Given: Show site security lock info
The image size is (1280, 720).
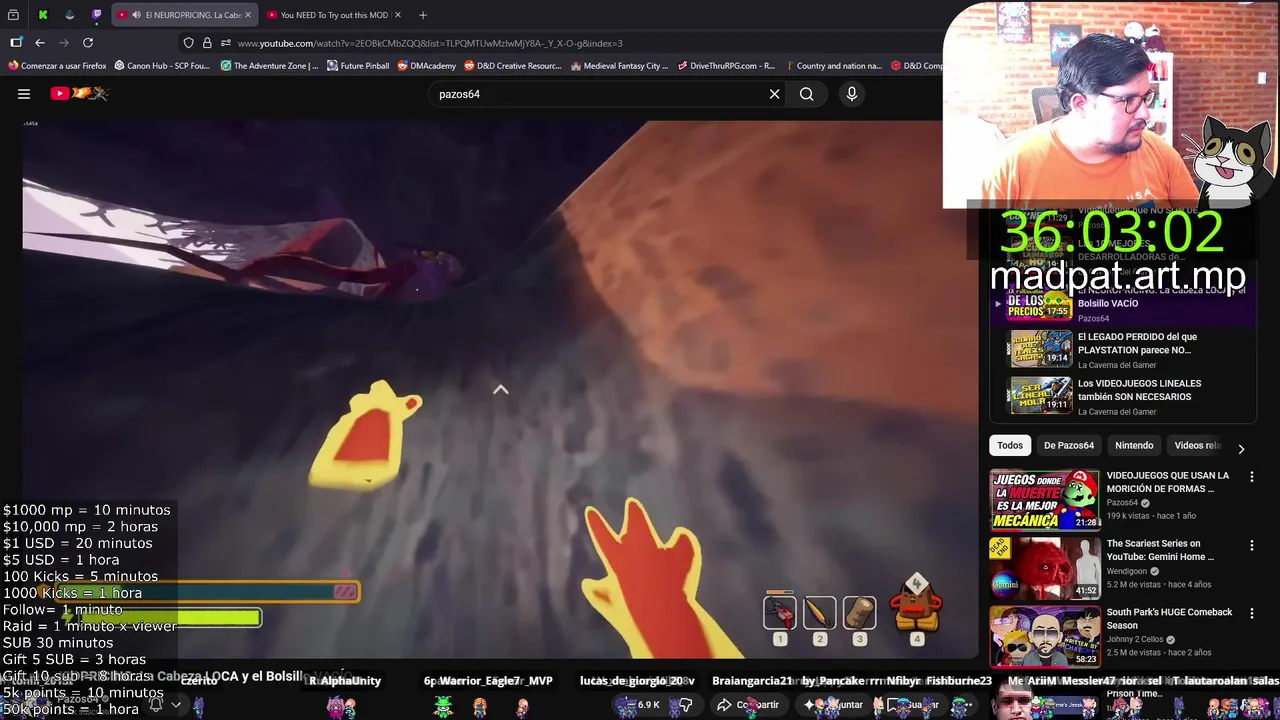Looking at the screenshot, I should [207, 43].
